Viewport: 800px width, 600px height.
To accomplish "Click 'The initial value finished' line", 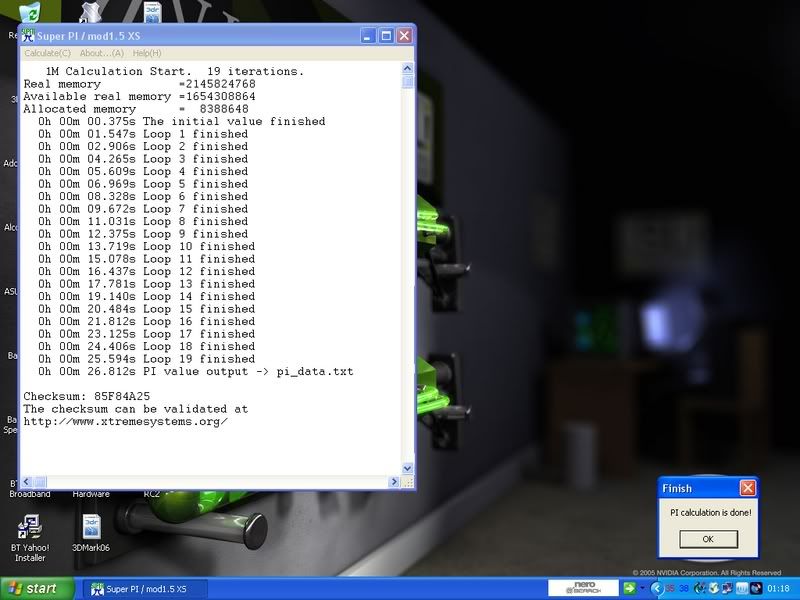I will pyautogui.click(x=182, y=121).
